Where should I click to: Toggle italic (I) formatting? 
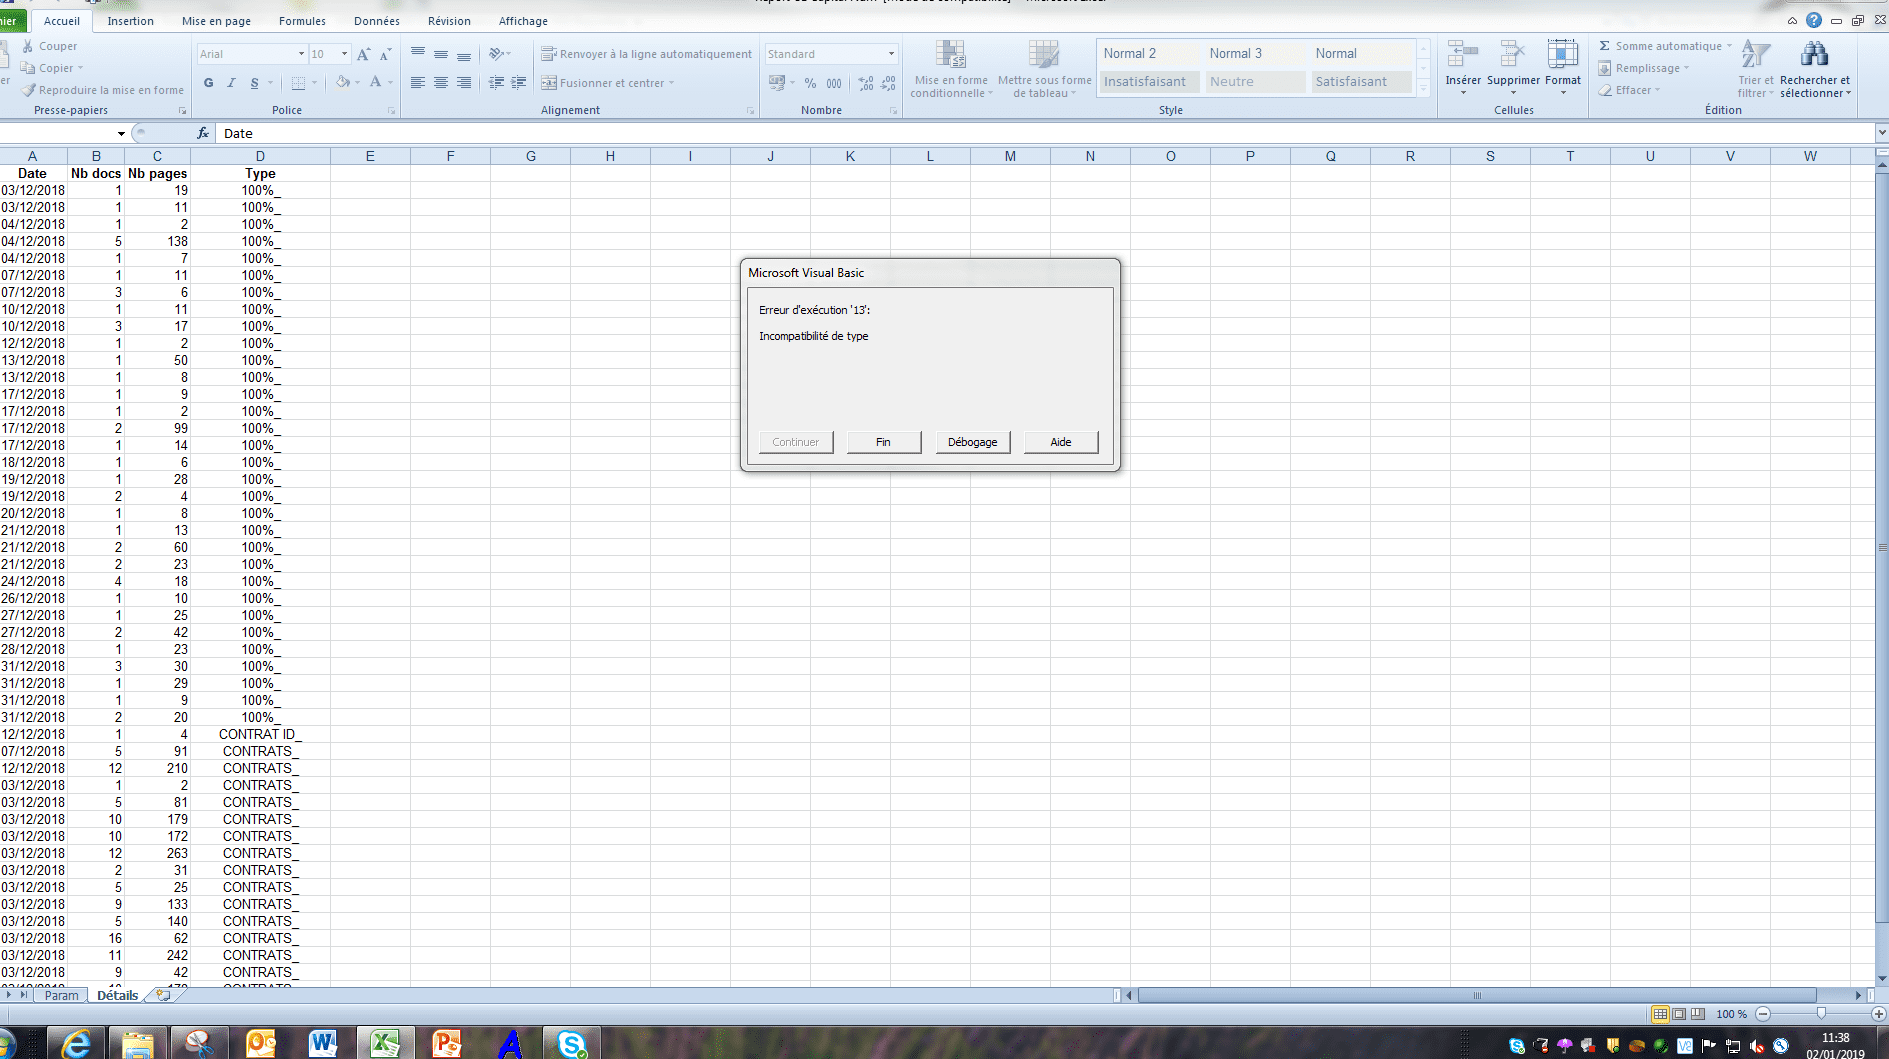point(231,83)
